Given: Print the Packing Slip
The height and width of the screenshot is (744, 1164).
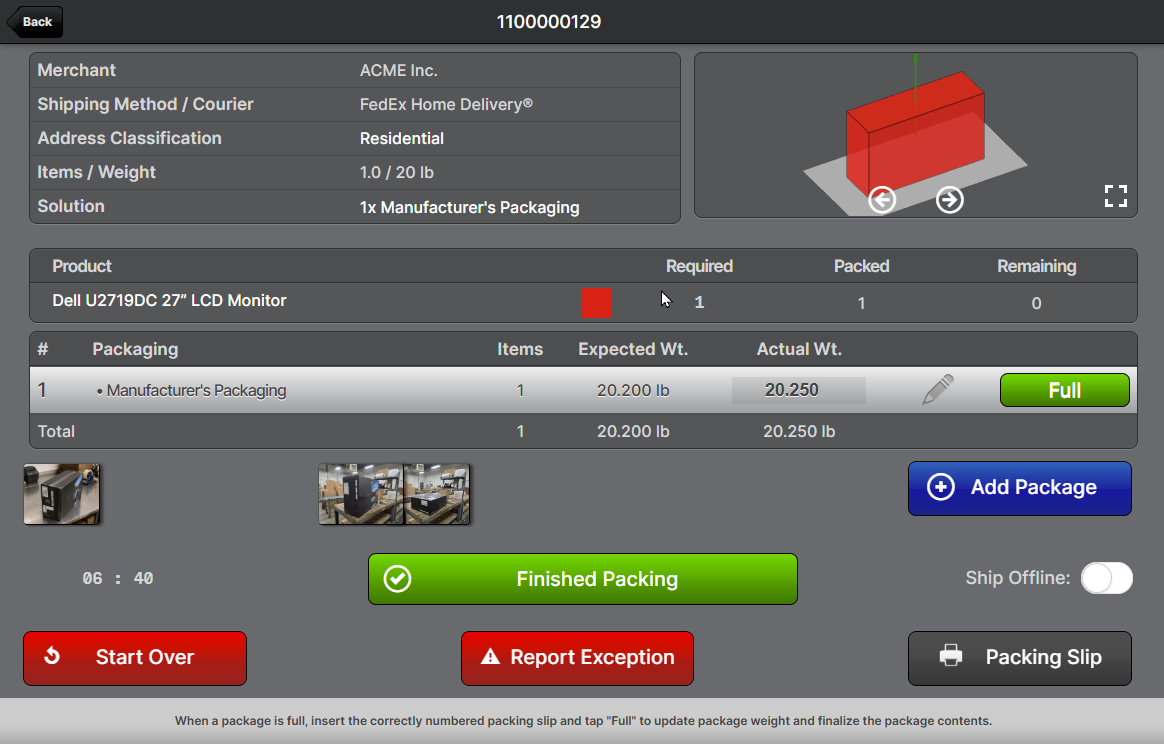Looking at the screenshot, I should [x=1019, y=658].
